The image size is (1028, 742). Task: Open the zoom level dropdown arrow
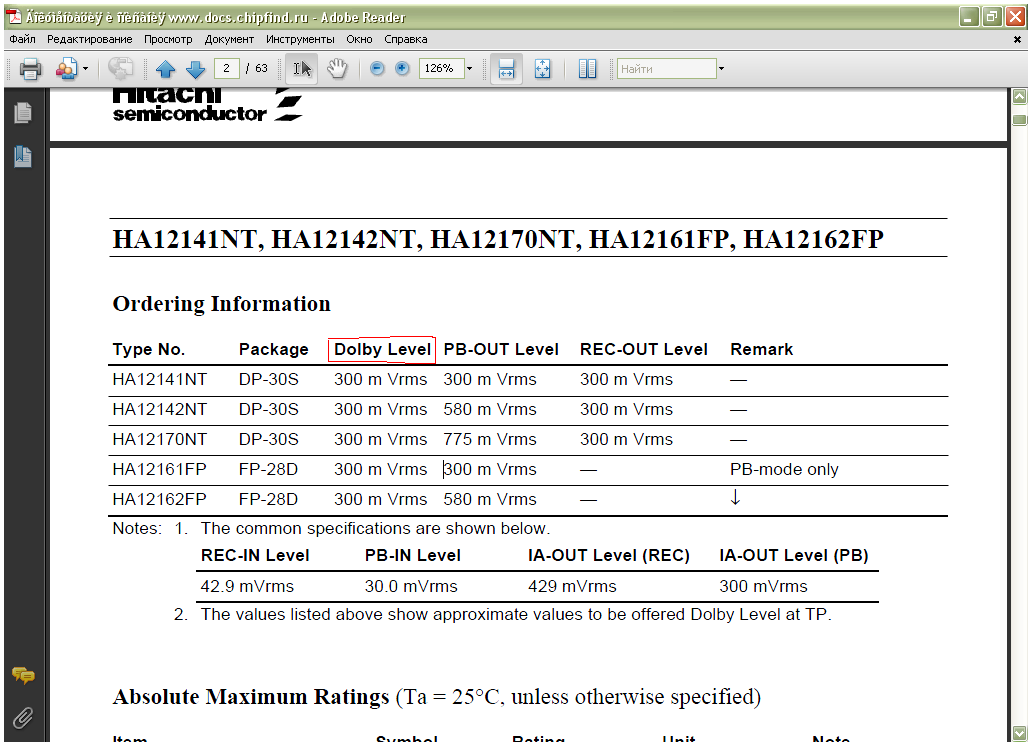469,68
